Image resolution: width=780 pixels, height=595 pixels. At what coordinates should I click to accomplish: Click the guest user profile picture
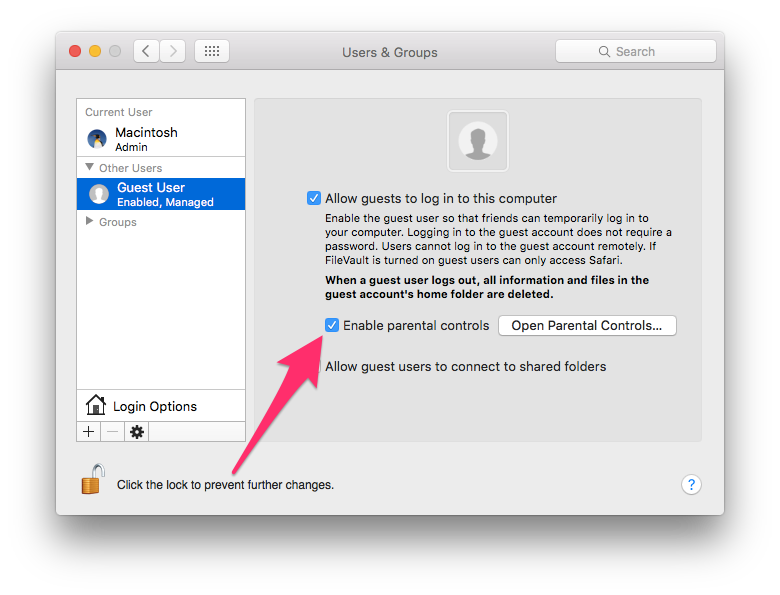click(478, 141)
